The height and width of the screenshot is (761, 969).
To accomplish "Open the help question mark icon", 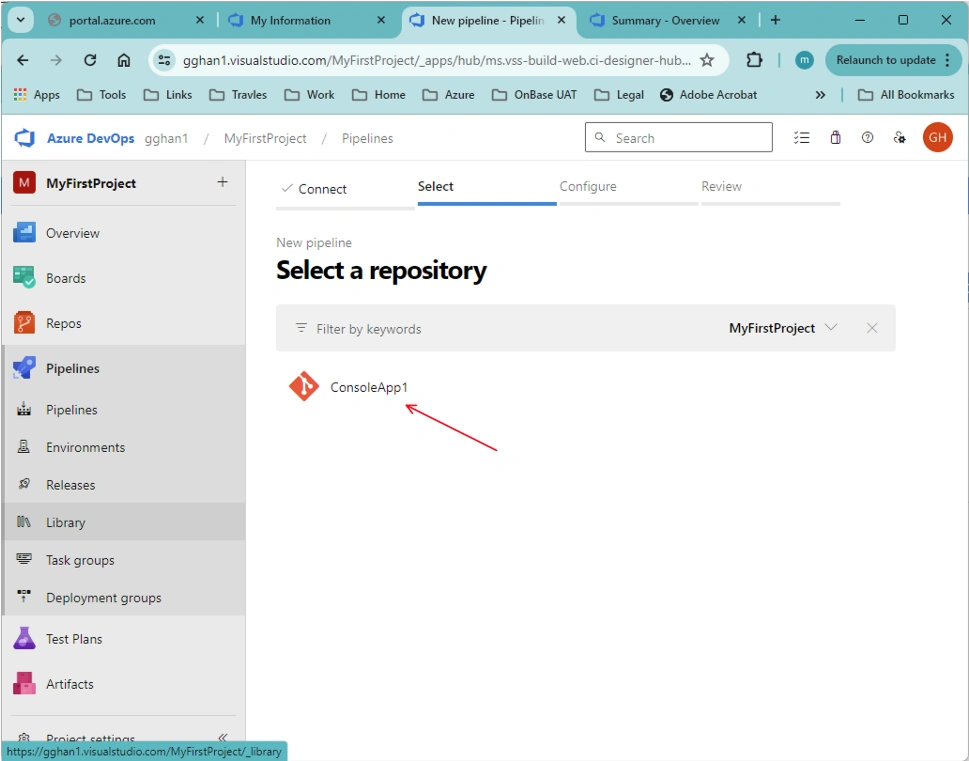I will tap(868, 137).
